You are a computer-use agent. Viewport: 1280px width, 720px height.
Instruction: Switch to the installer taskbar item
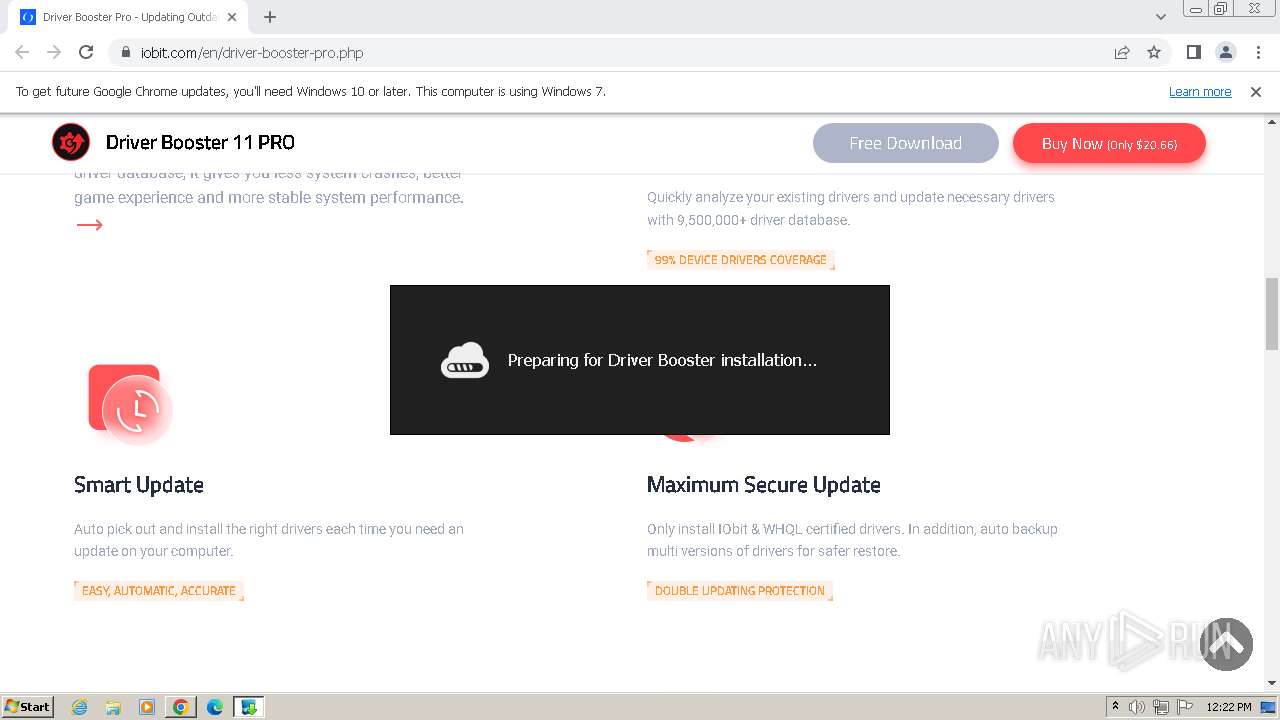(x=249, y=707)
